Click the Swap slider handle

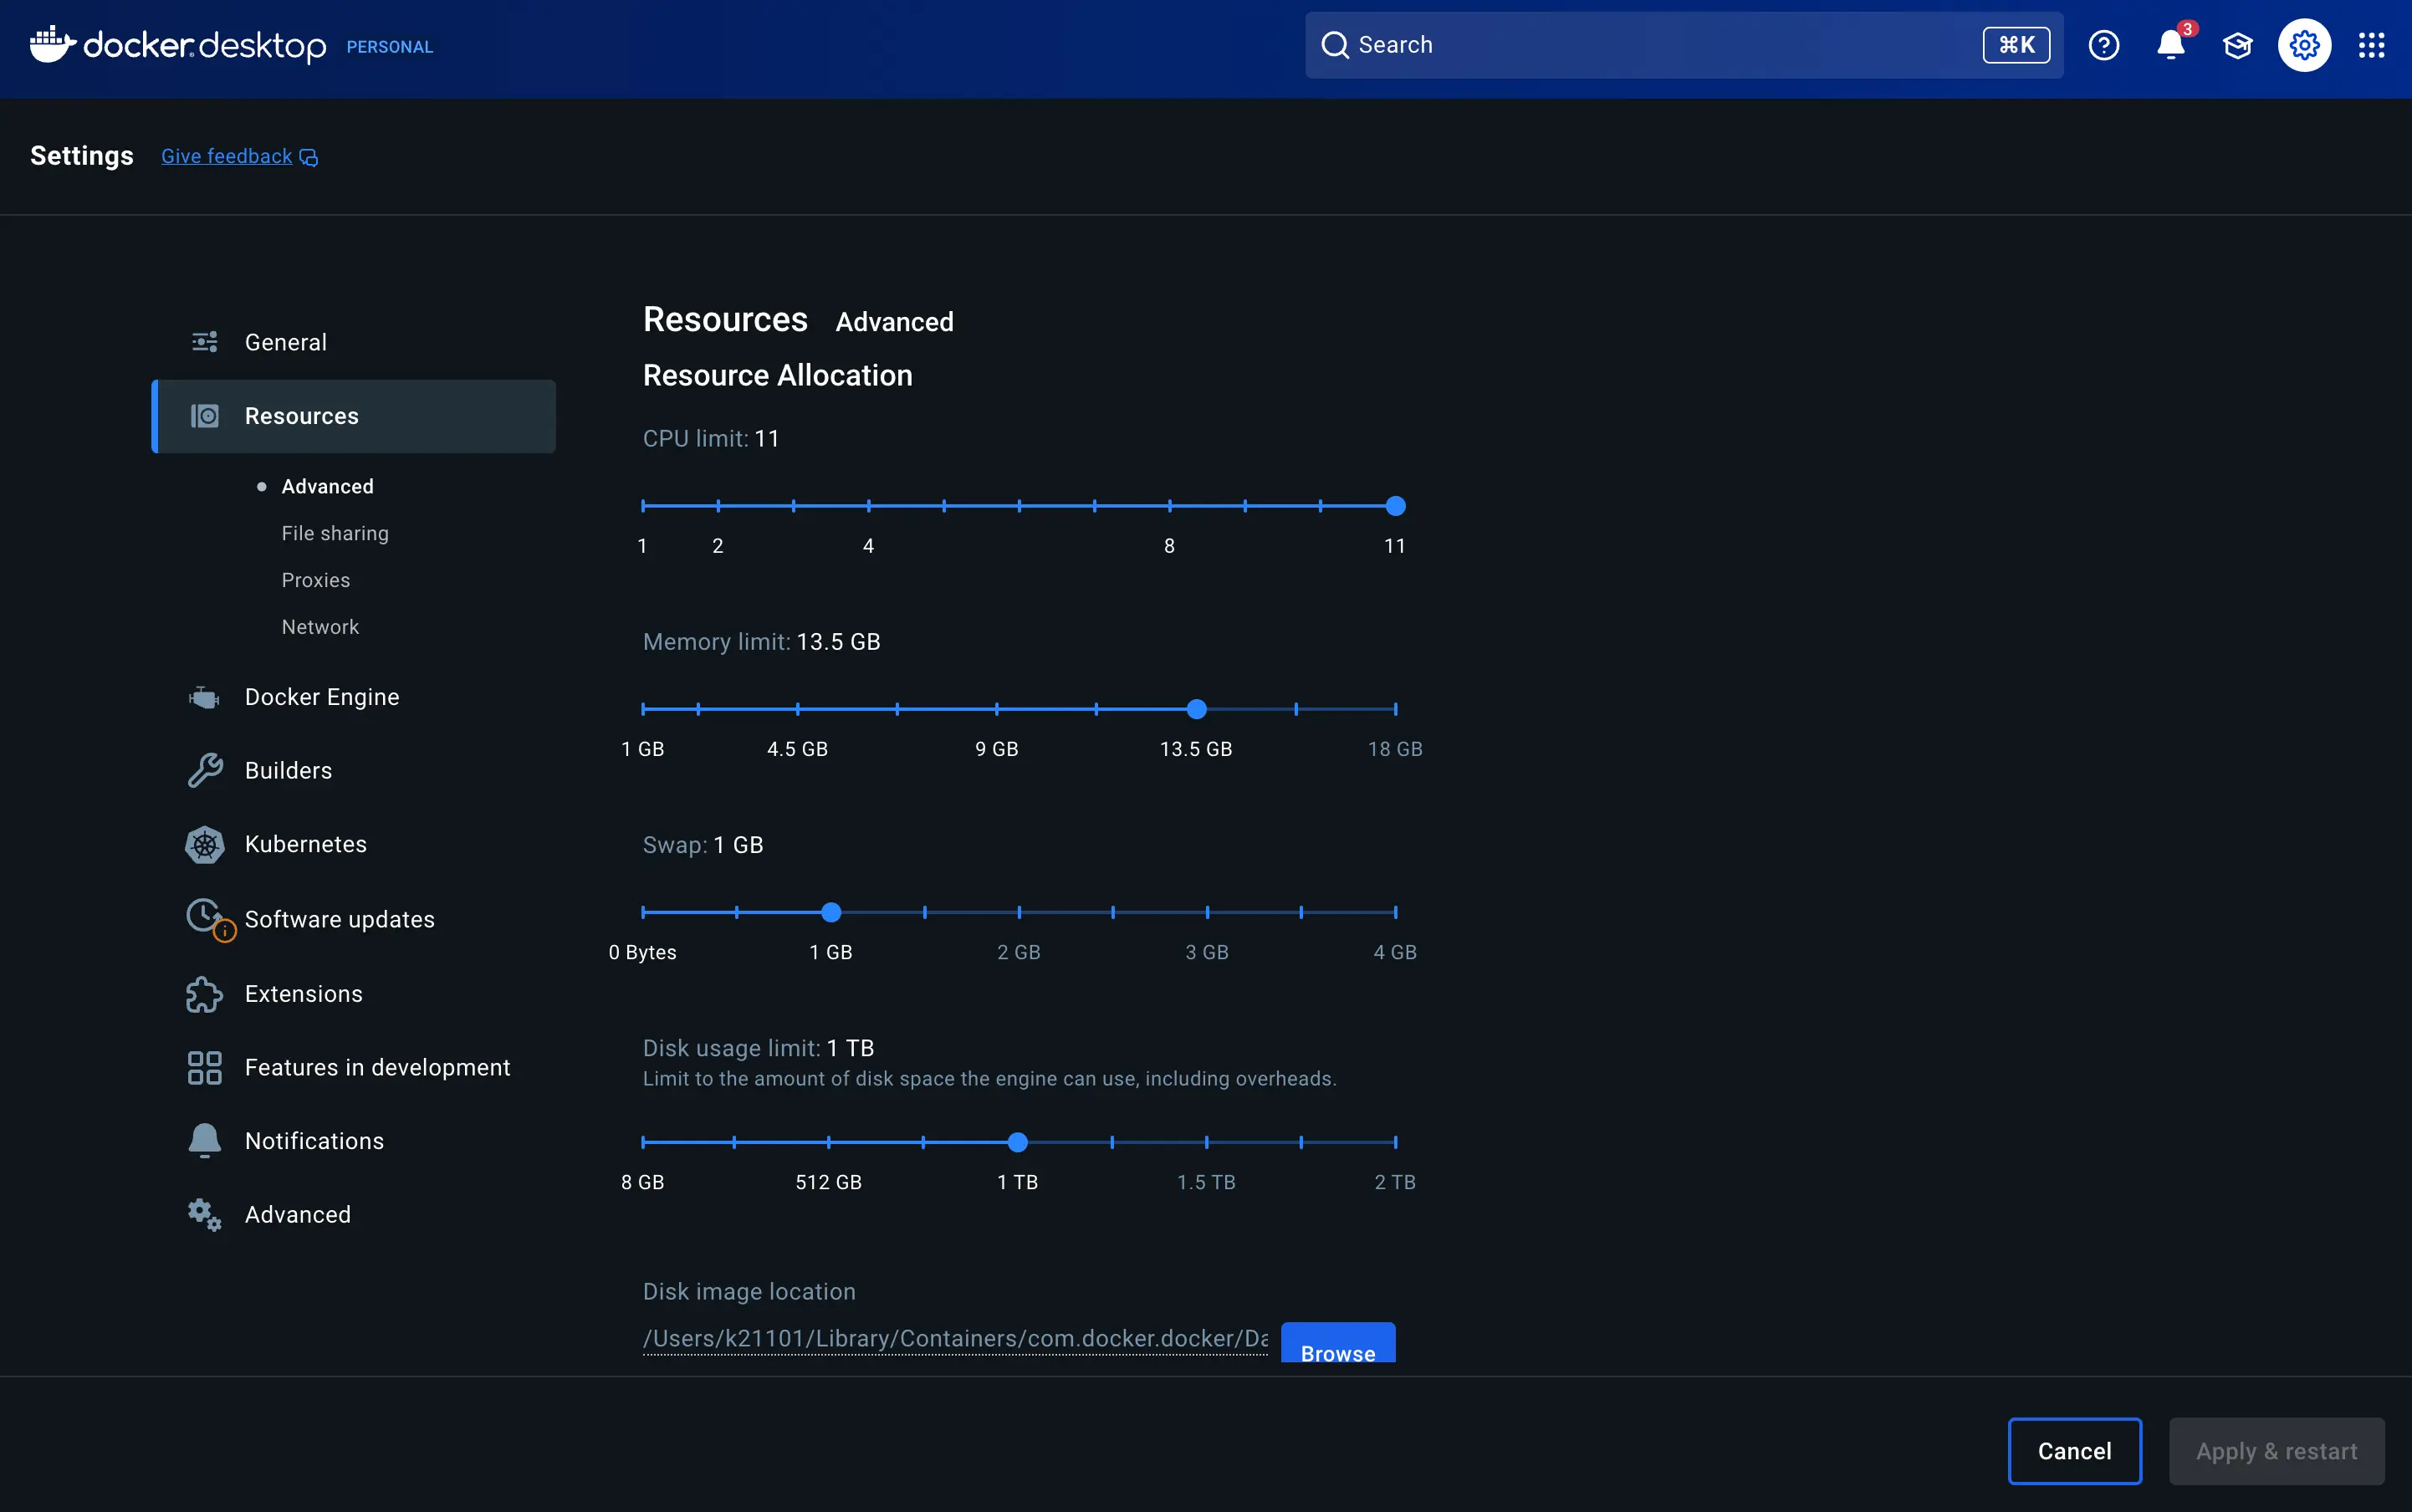[831, 912]
